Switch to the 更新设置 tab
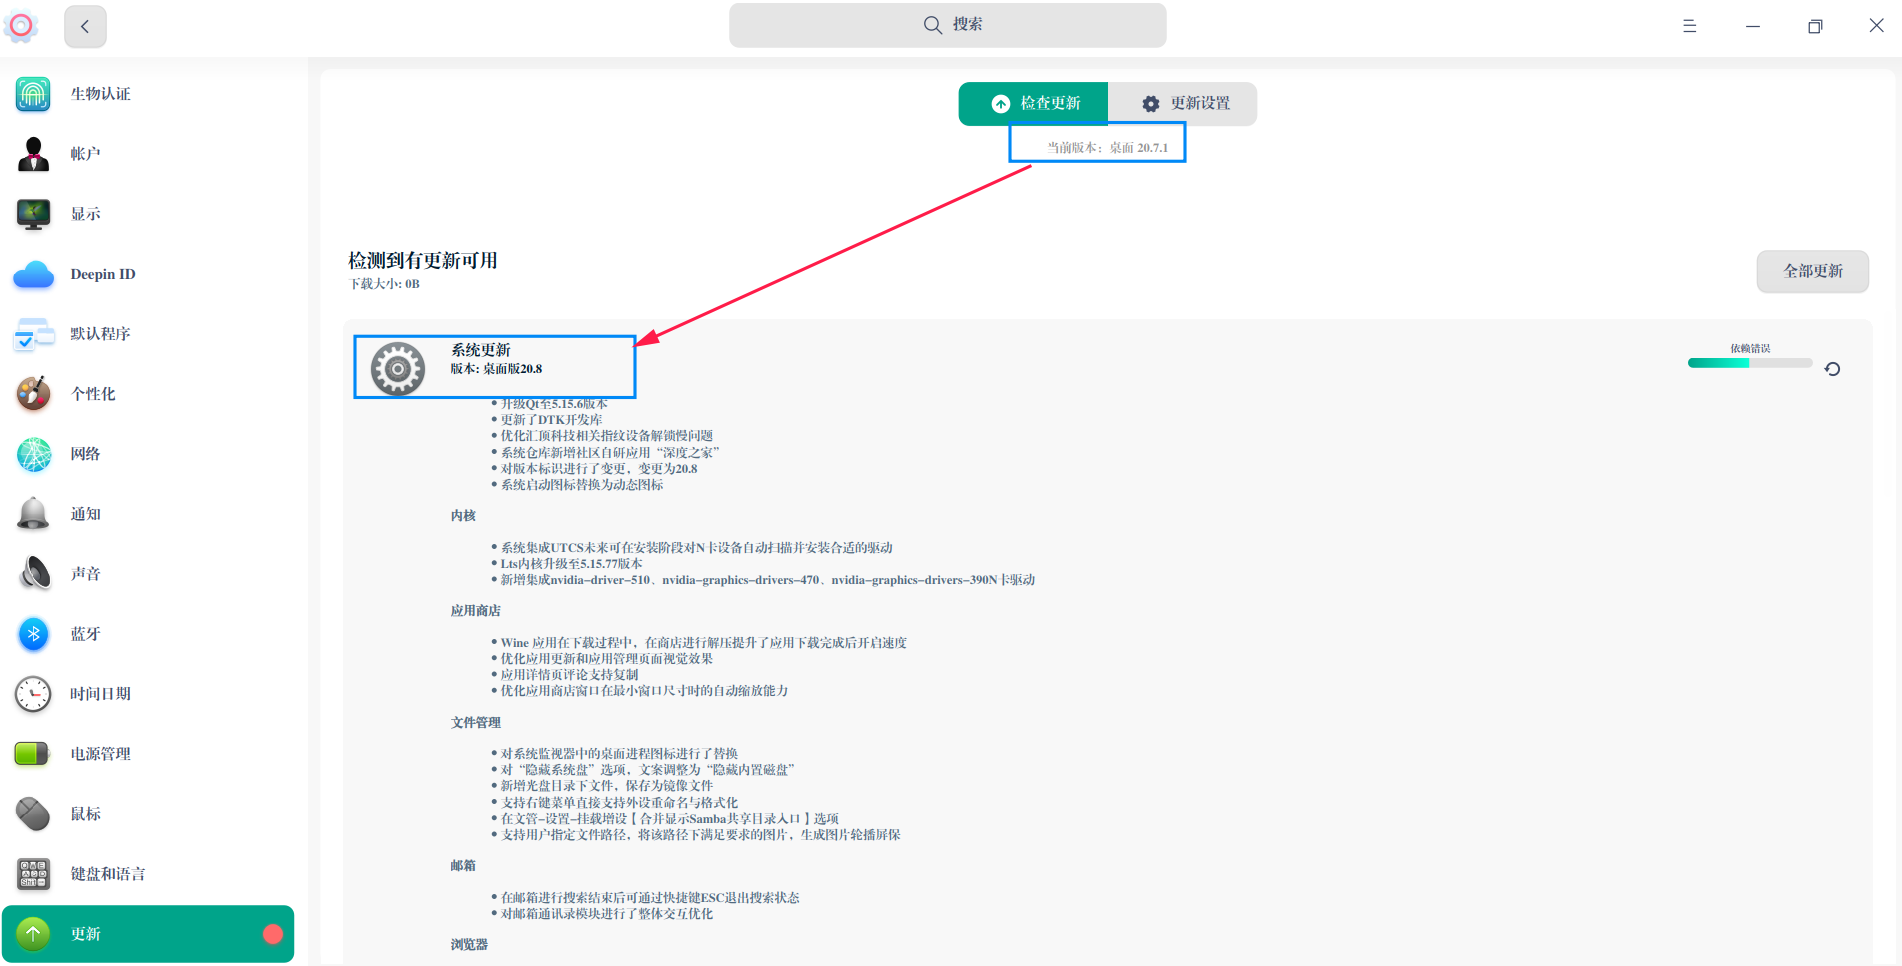The width and height of the screenshot is (1902, 966). click(1182, 104)
